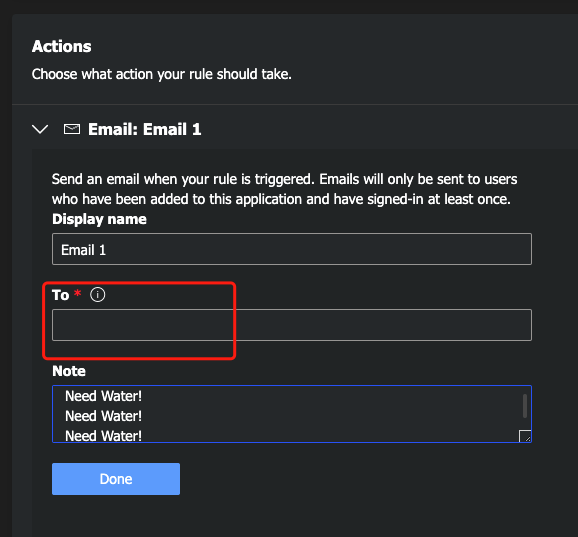
Task: Place cursor on second "Need Water!" line
Action: (103, 416)
